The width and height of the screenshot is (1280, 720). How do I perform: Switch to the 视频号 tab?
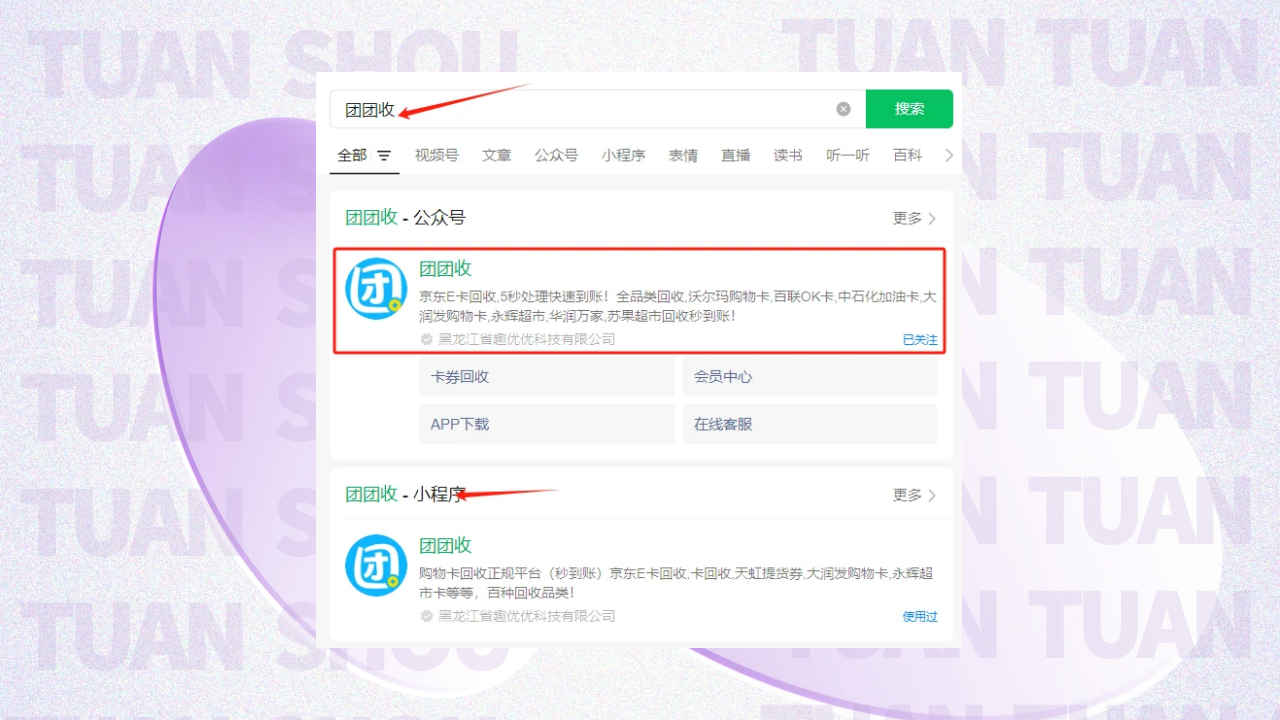coord(436,155)
